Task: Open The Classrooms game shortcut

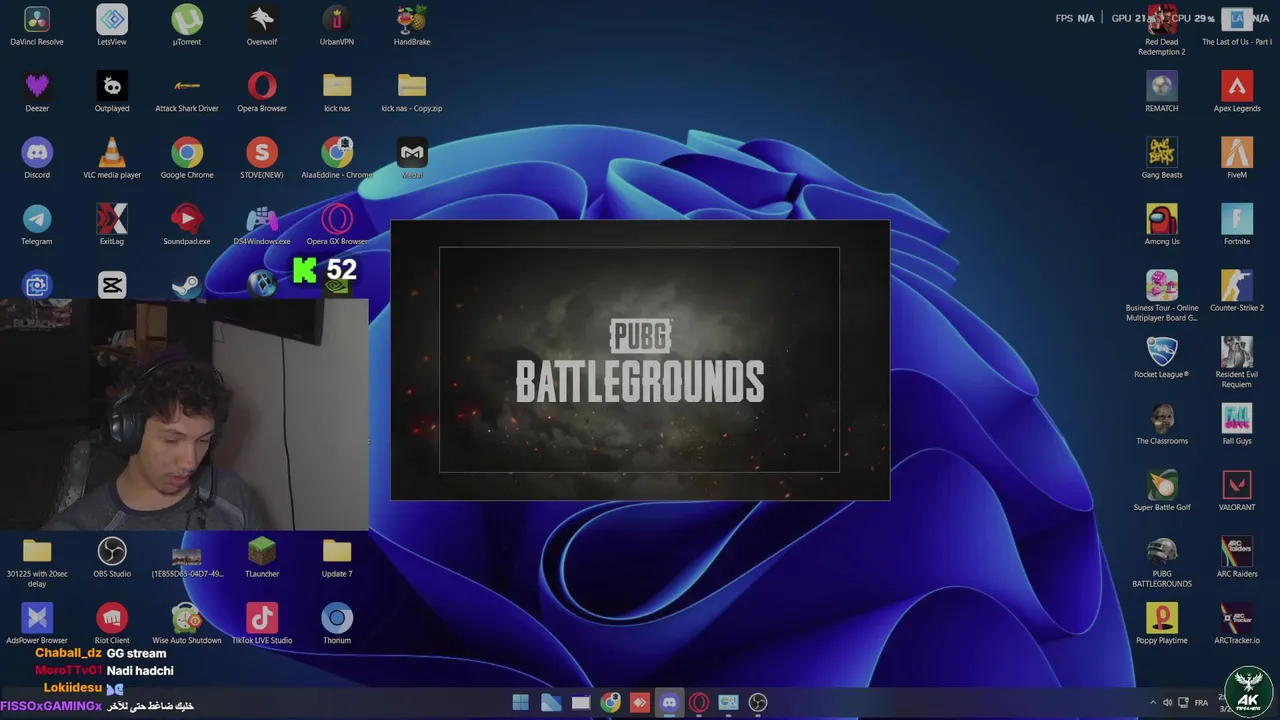Action: pyautogui.click(x=1162, y=425)
